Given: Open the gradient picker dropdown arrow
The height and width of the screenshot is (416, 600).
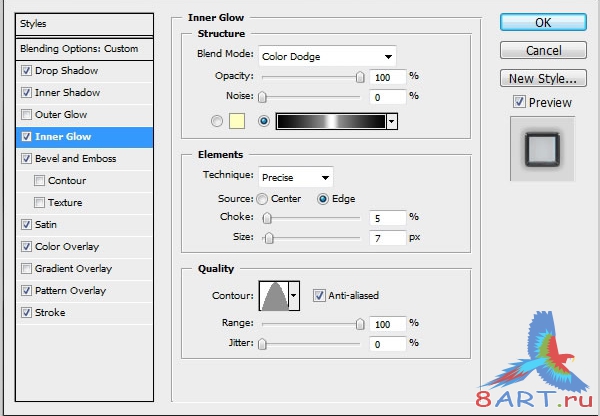Looking at the screenshot, I should [x=392, y=121].
